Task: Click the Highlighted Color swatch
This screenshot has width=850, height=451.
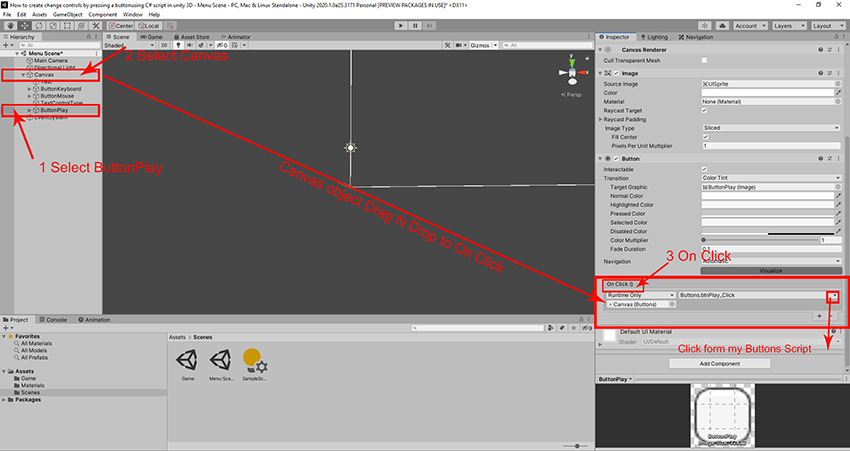Action: tap(768, 205)
